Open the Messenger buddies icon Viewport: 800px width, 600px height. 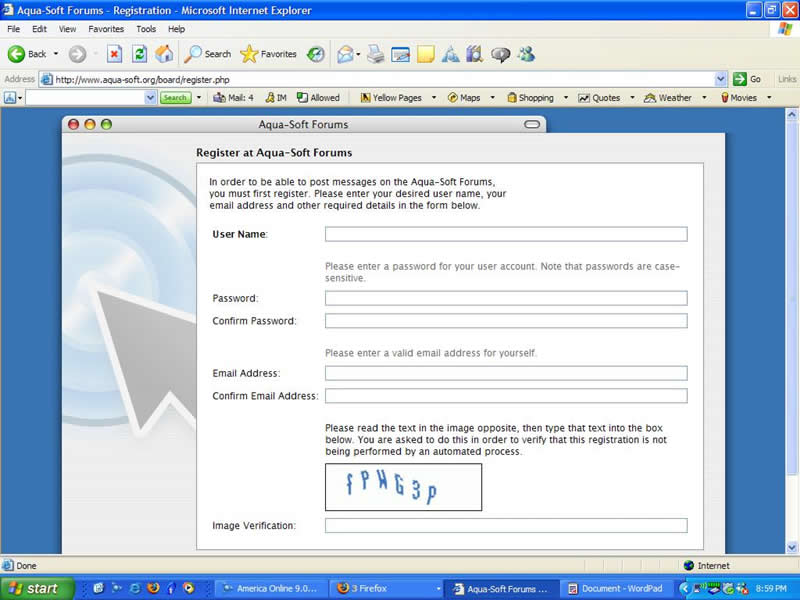point(526,54)
